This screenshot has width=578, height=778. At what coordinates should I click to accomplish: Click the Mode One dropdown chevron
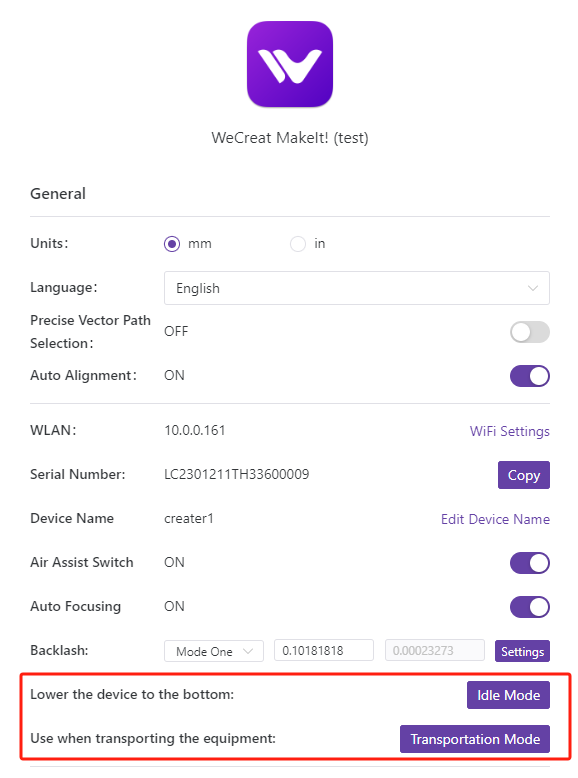point(248,651)
